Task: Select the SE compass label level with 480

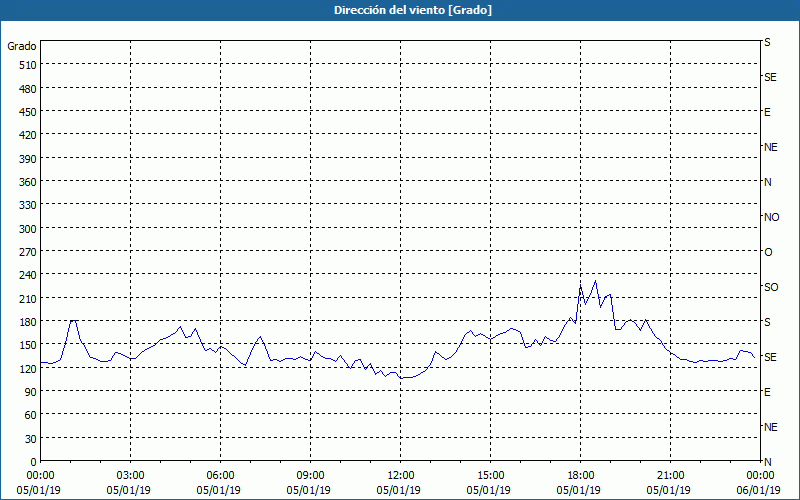Action: [x=770, y=78]
